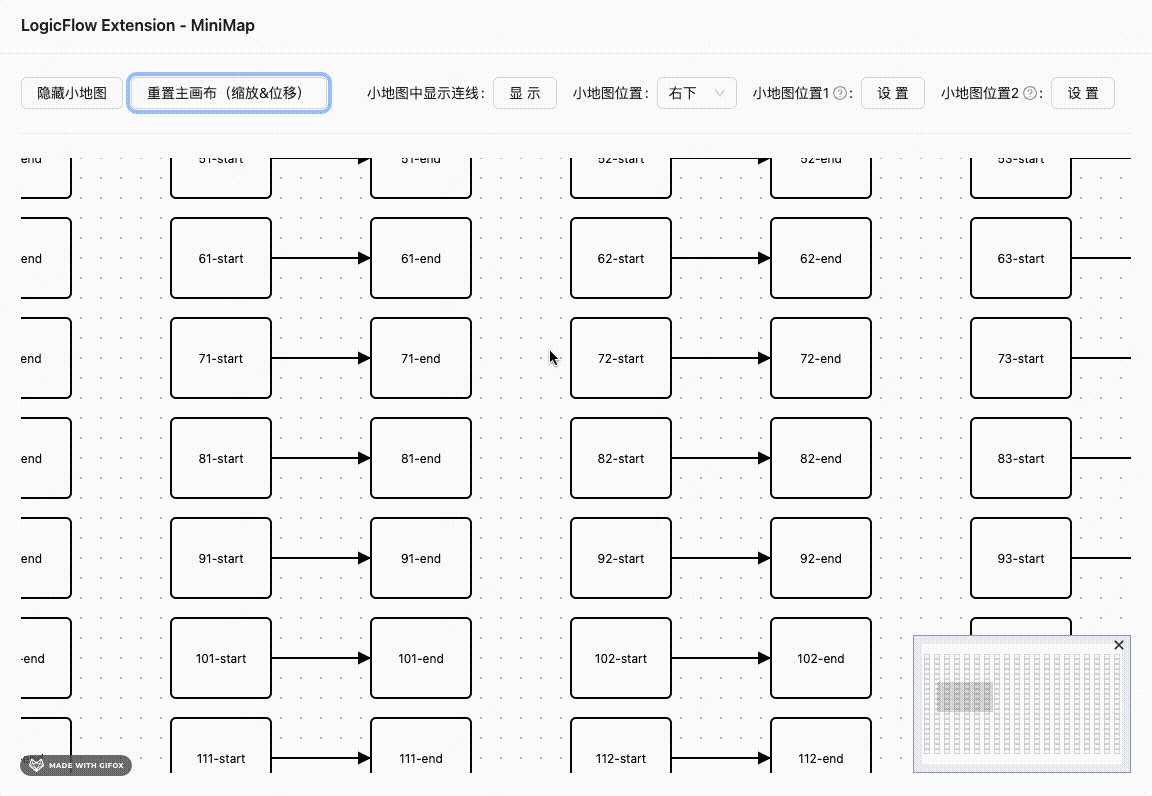This screenshot has width=1152, height=796.
Task: Select the 73-start node
Action: click(x=1020, y=358)
